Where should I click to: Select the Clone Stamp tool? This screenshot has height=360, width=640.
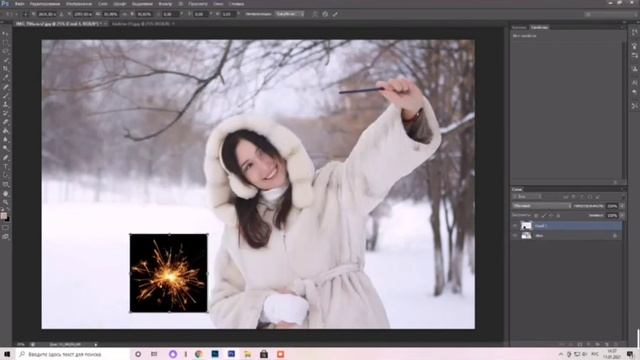click(x=5, y=104)
